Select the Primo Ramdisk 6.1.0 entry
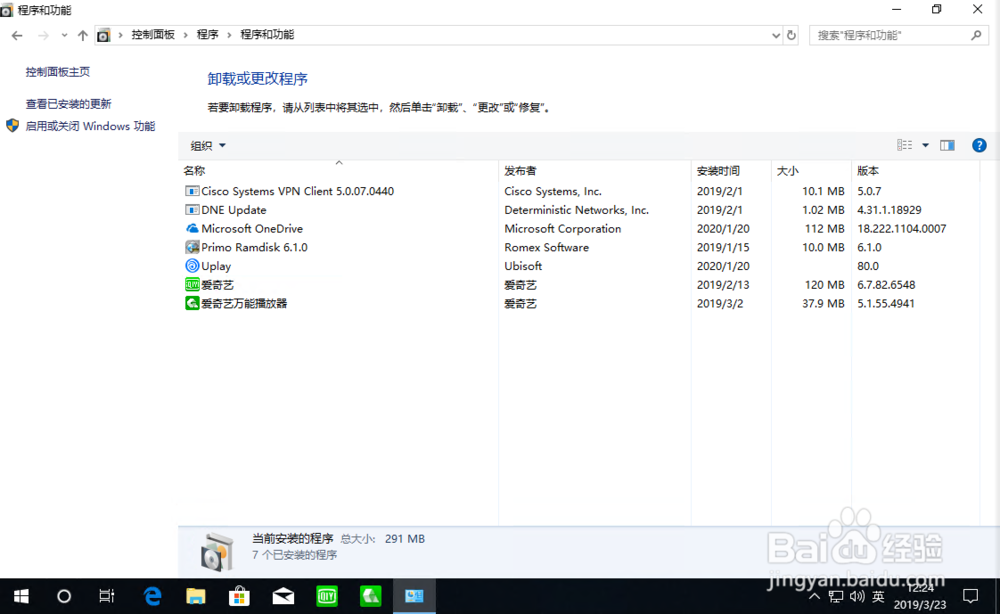Viewport: 1000px width, 614px height. 254,247
